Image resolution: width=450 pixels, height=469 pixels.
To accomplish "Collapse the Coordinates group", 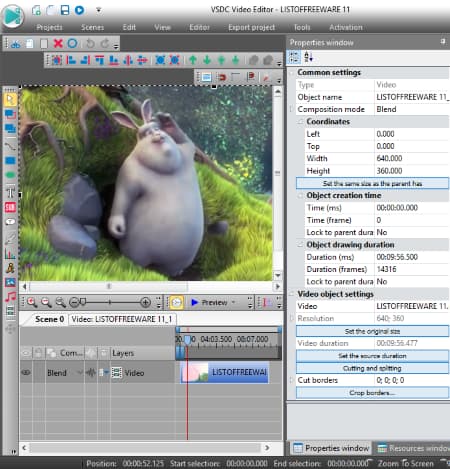I will [301, 122].
